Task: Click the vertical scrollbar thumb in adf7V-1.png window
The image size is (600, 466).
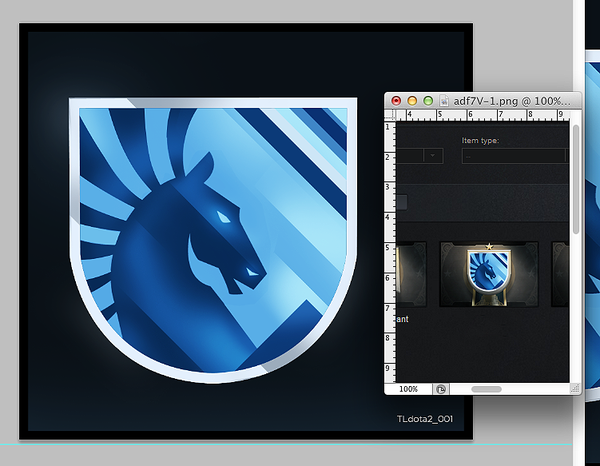Action: (x=576, y=179)
